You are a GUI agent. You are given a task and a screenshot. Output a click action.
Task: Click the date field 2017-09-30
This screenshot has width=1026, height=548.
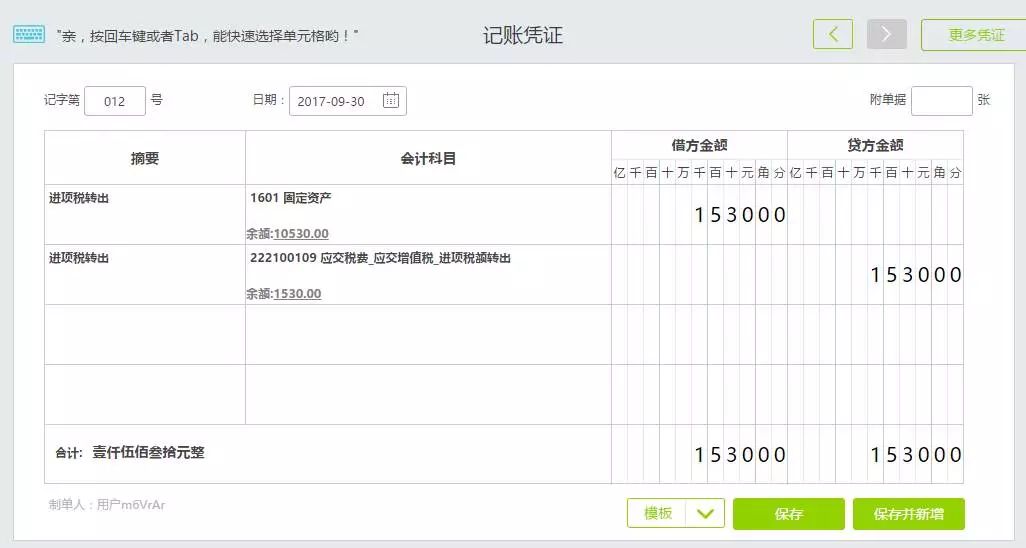332,101
